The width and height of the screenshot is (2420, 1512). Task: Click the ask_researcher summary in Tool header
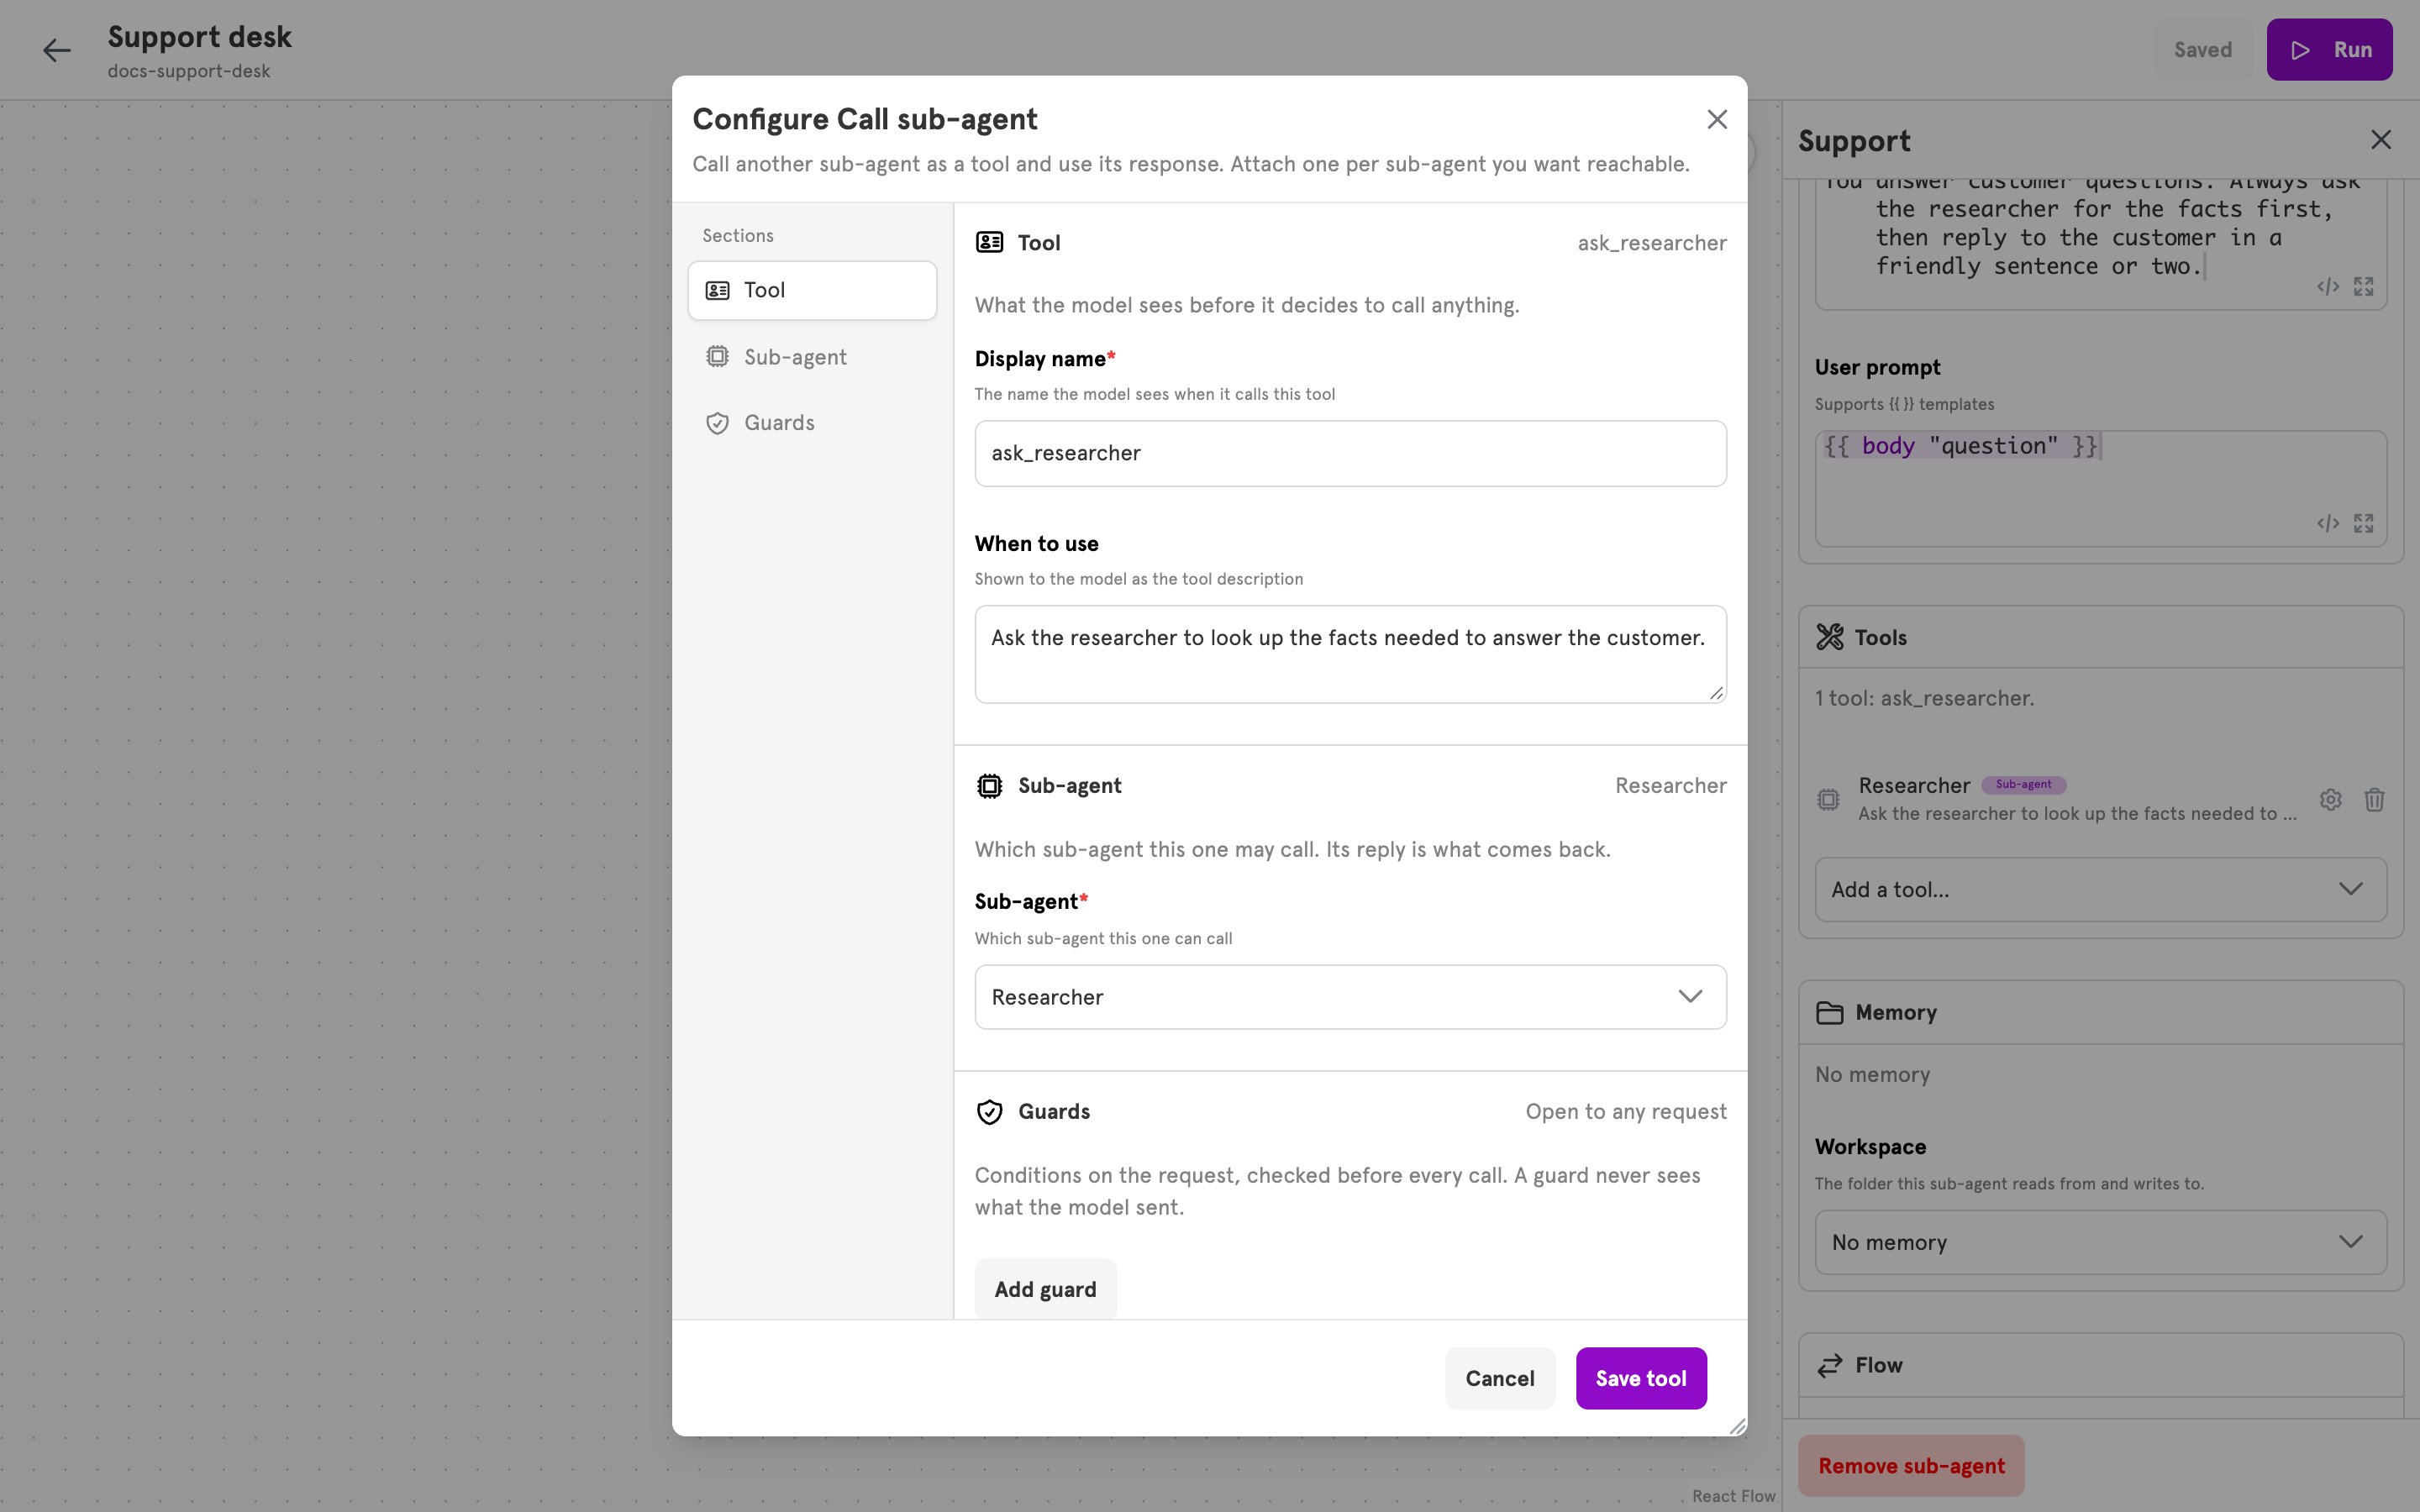coord(1652,243)
